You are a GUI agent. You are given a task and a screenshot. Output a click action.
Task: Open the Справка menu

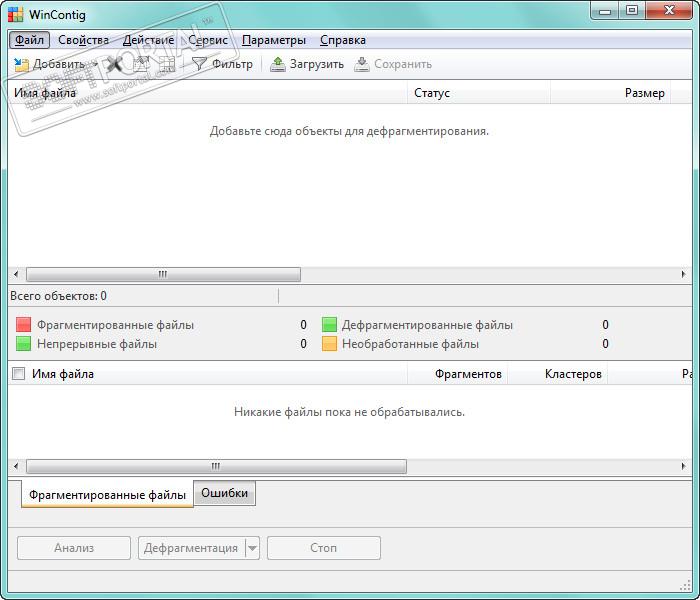coord(343,40)
